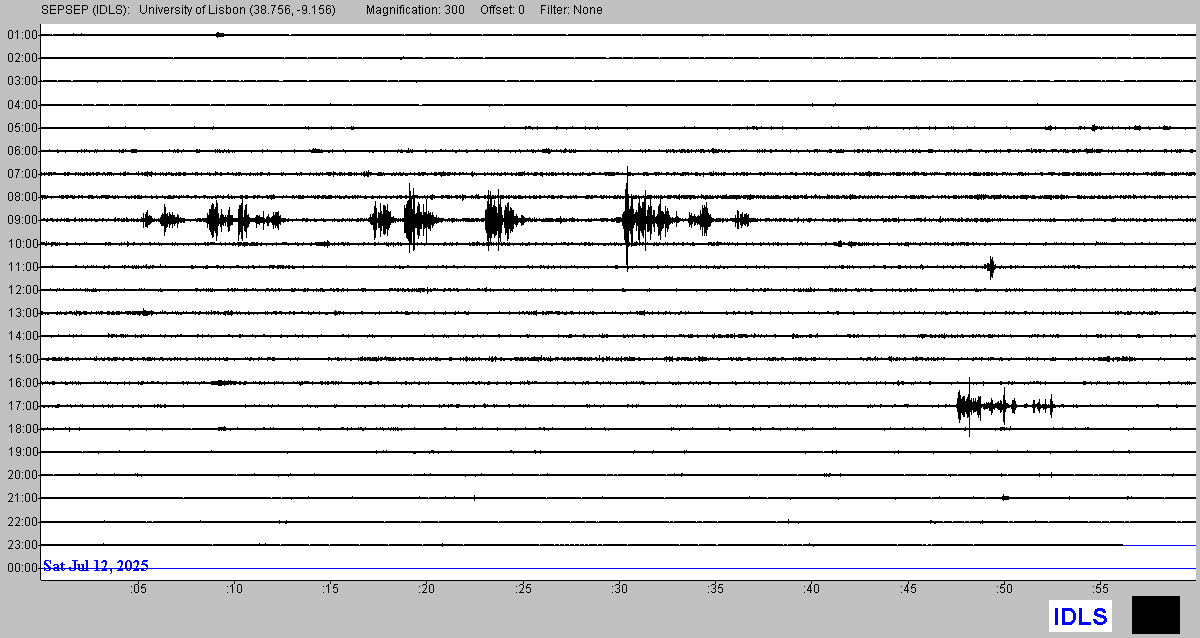The image size is (1200, 638).
Task: Click the :50 minute axis label
Action: (x=1004, y=589)
